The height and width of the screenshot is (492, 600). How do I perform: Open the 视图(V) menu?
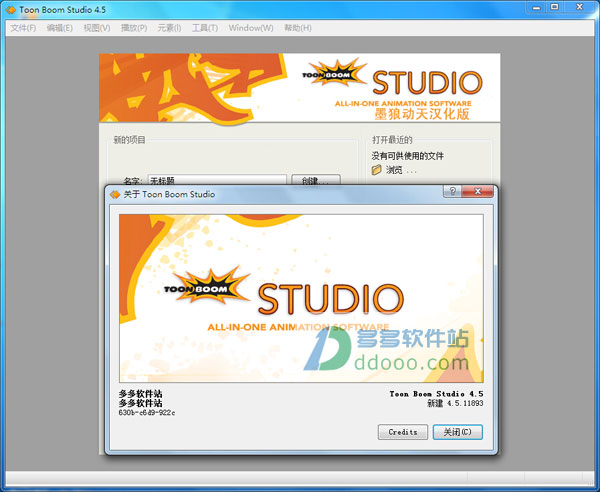pyautogui.click(x=97, y=28)
